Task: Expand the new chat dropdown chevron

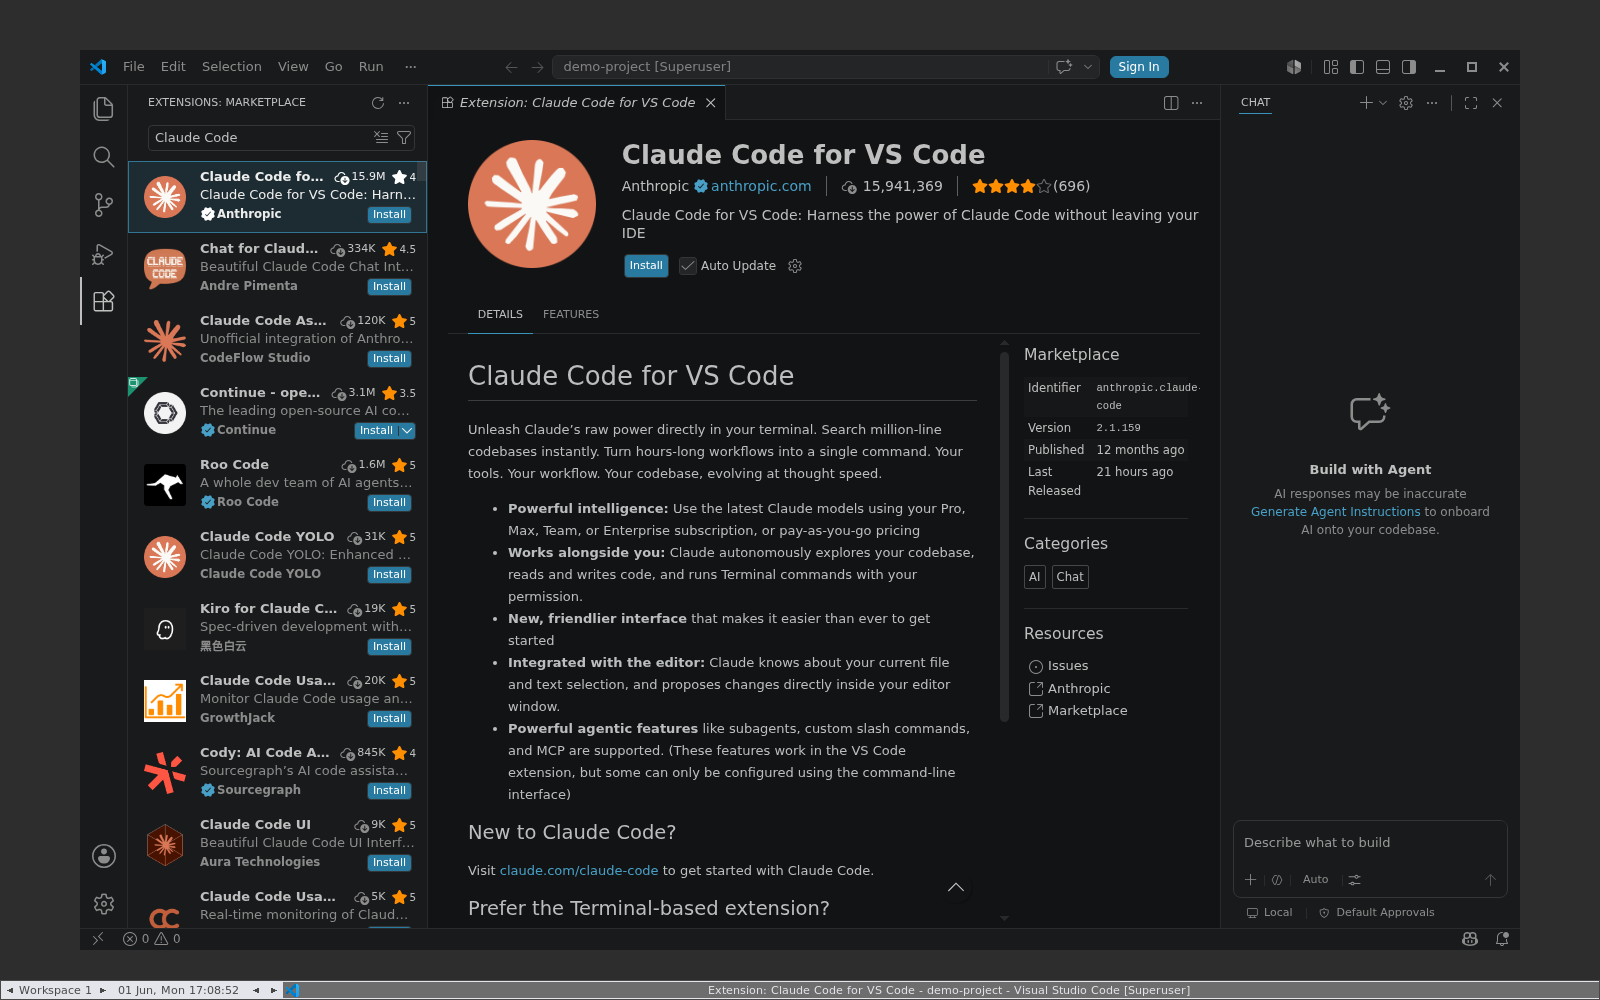Action: coord(1383,103)
